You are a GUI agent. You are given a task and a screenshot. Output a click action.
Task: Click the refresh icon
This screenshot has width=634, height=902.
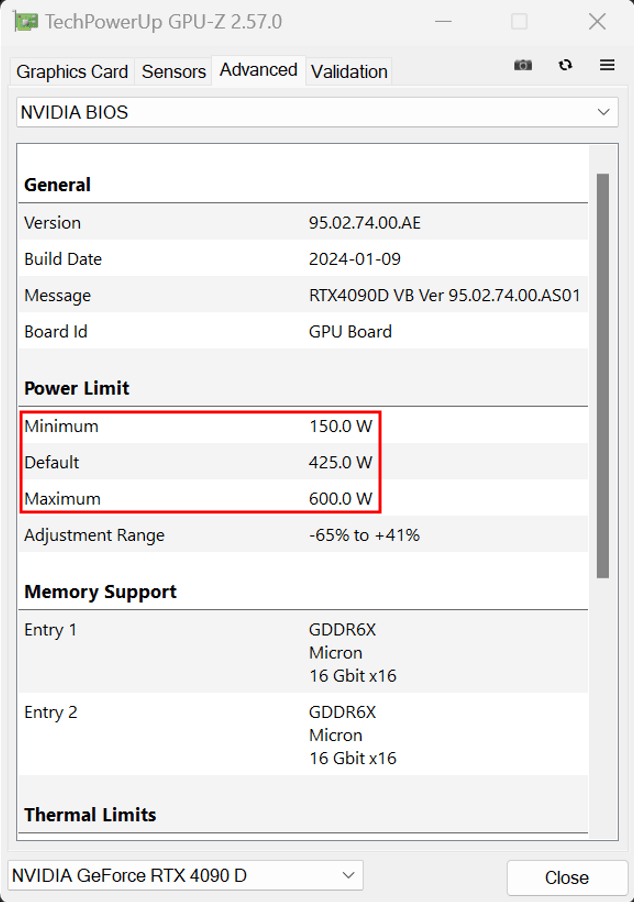click(x=566, y=65)
